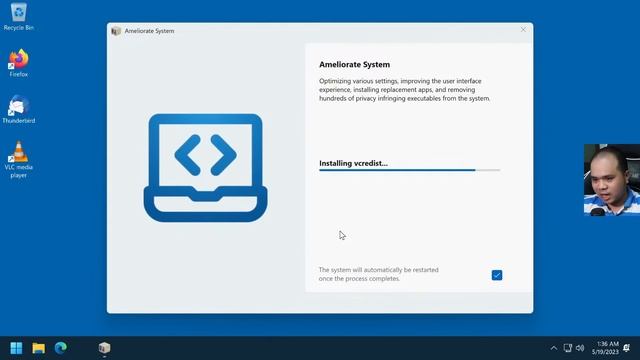Screen dimensions: 640x360
Task: Uncheck the automatic restart checkbox
Action: tap(497, 275)
